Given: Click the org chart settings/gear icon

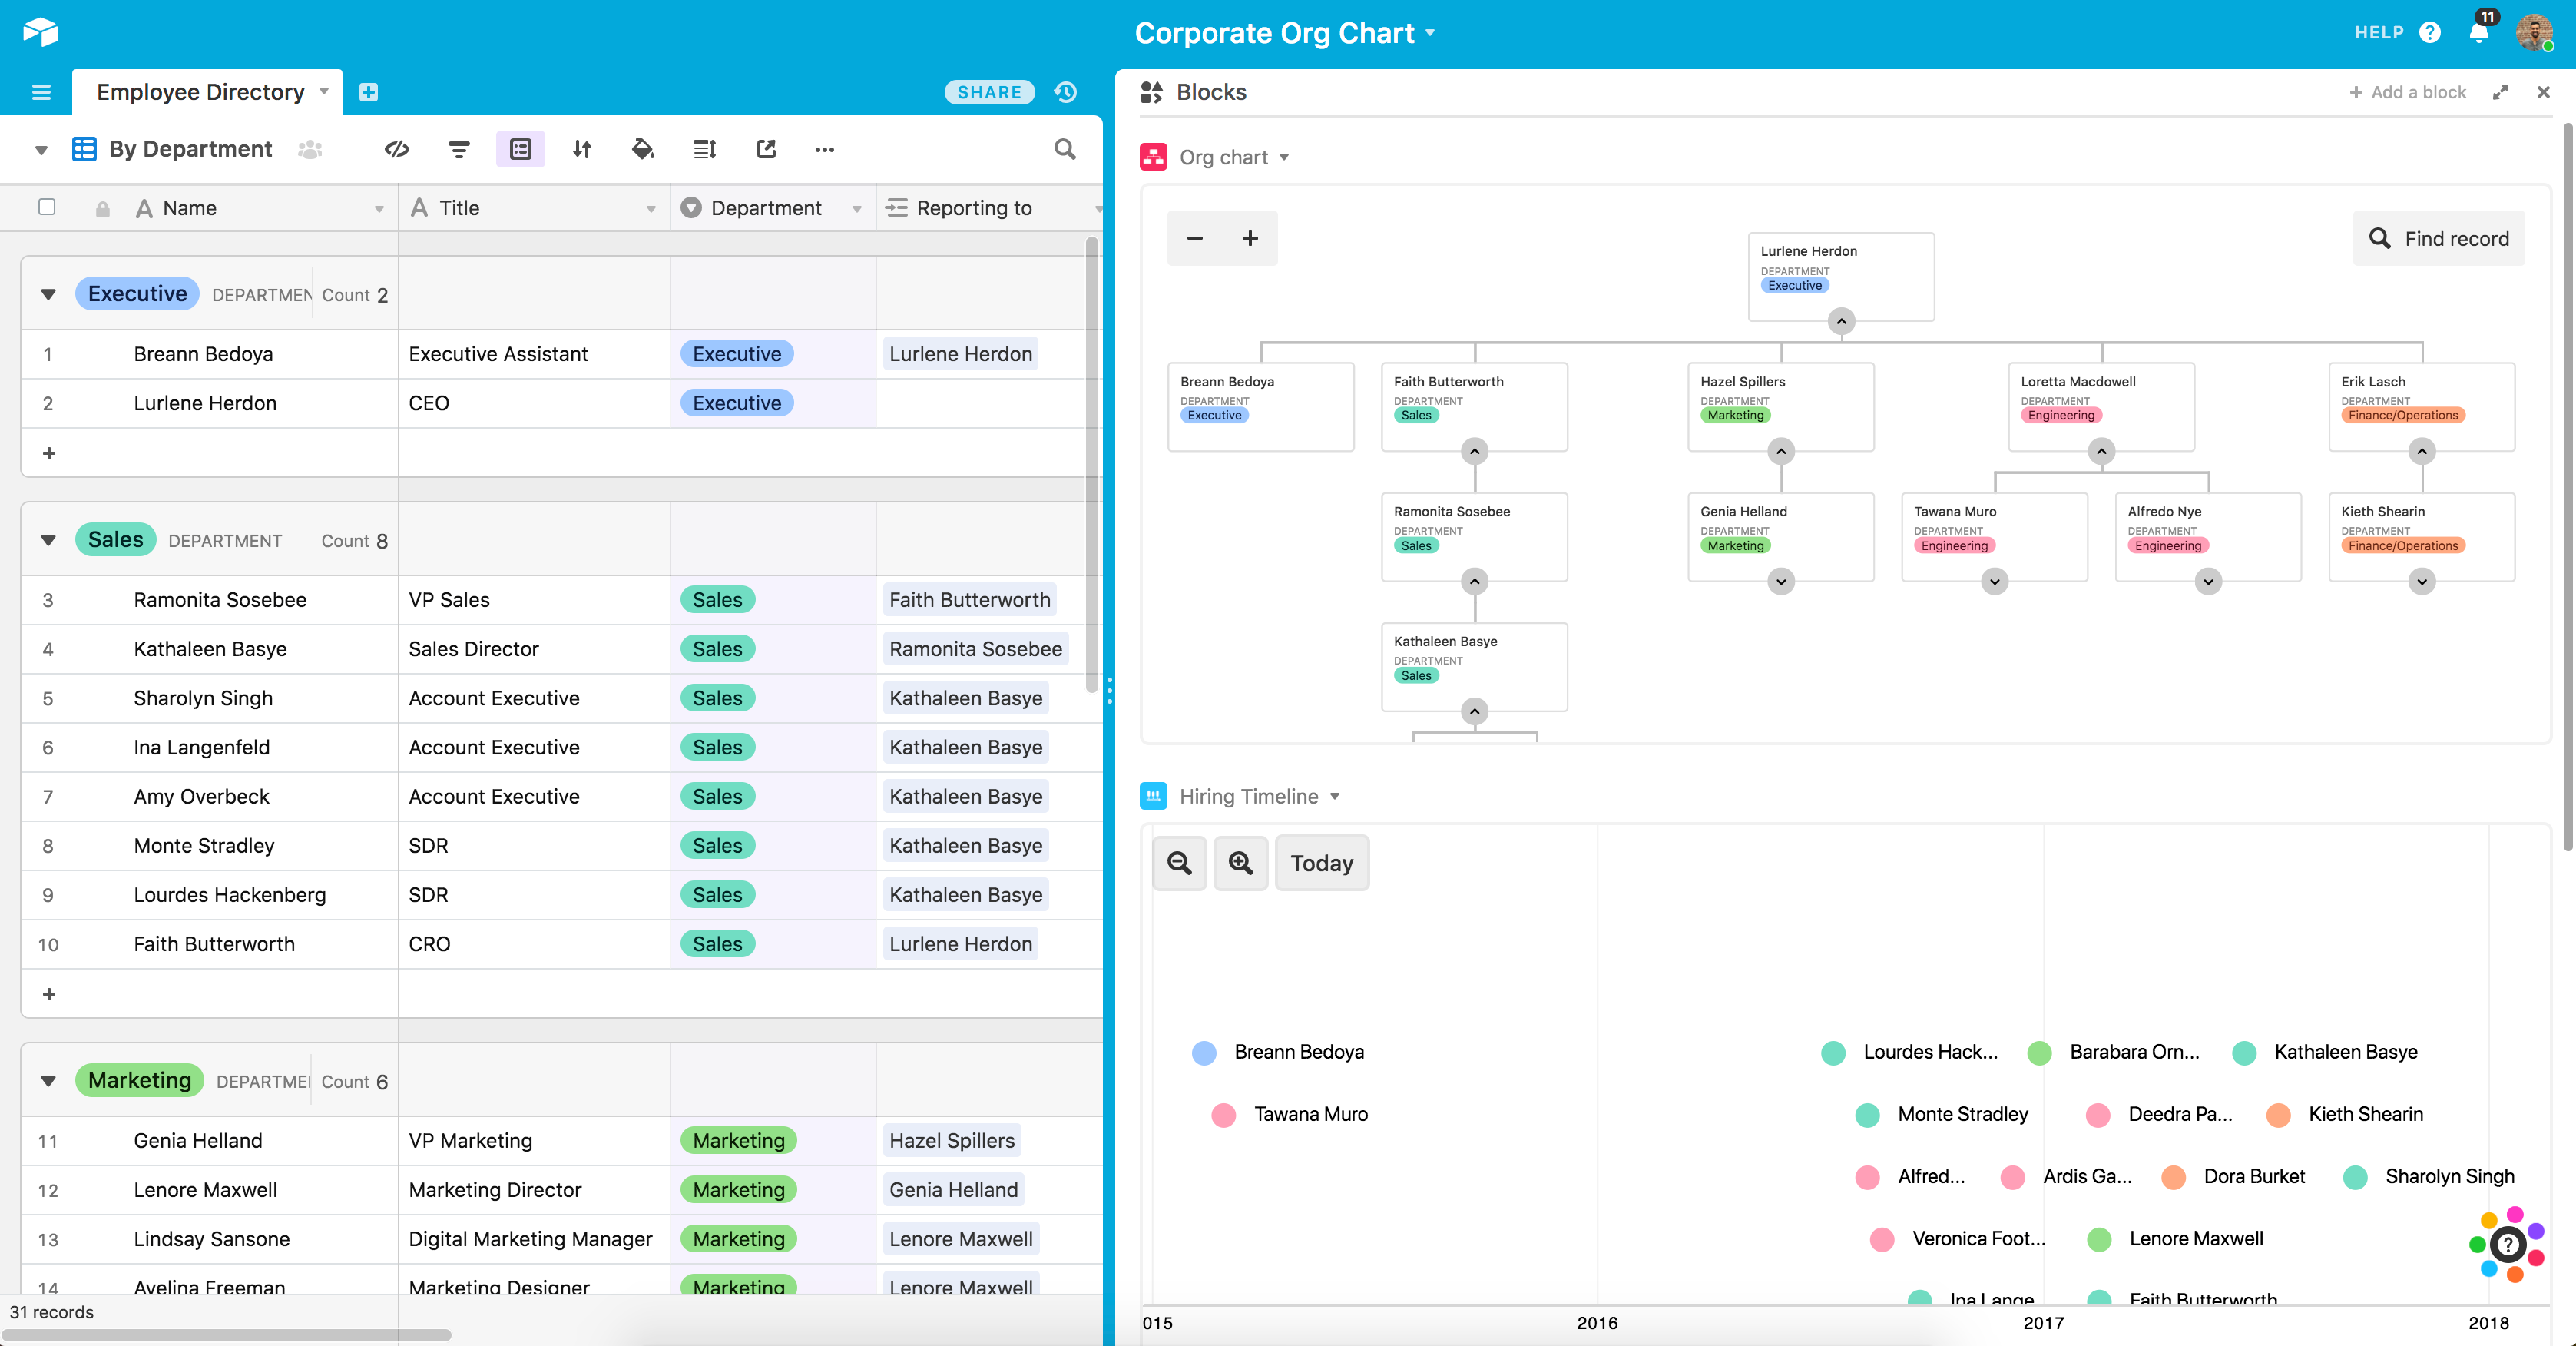Looking at the screenshot, I should (x=1285, y=155).
